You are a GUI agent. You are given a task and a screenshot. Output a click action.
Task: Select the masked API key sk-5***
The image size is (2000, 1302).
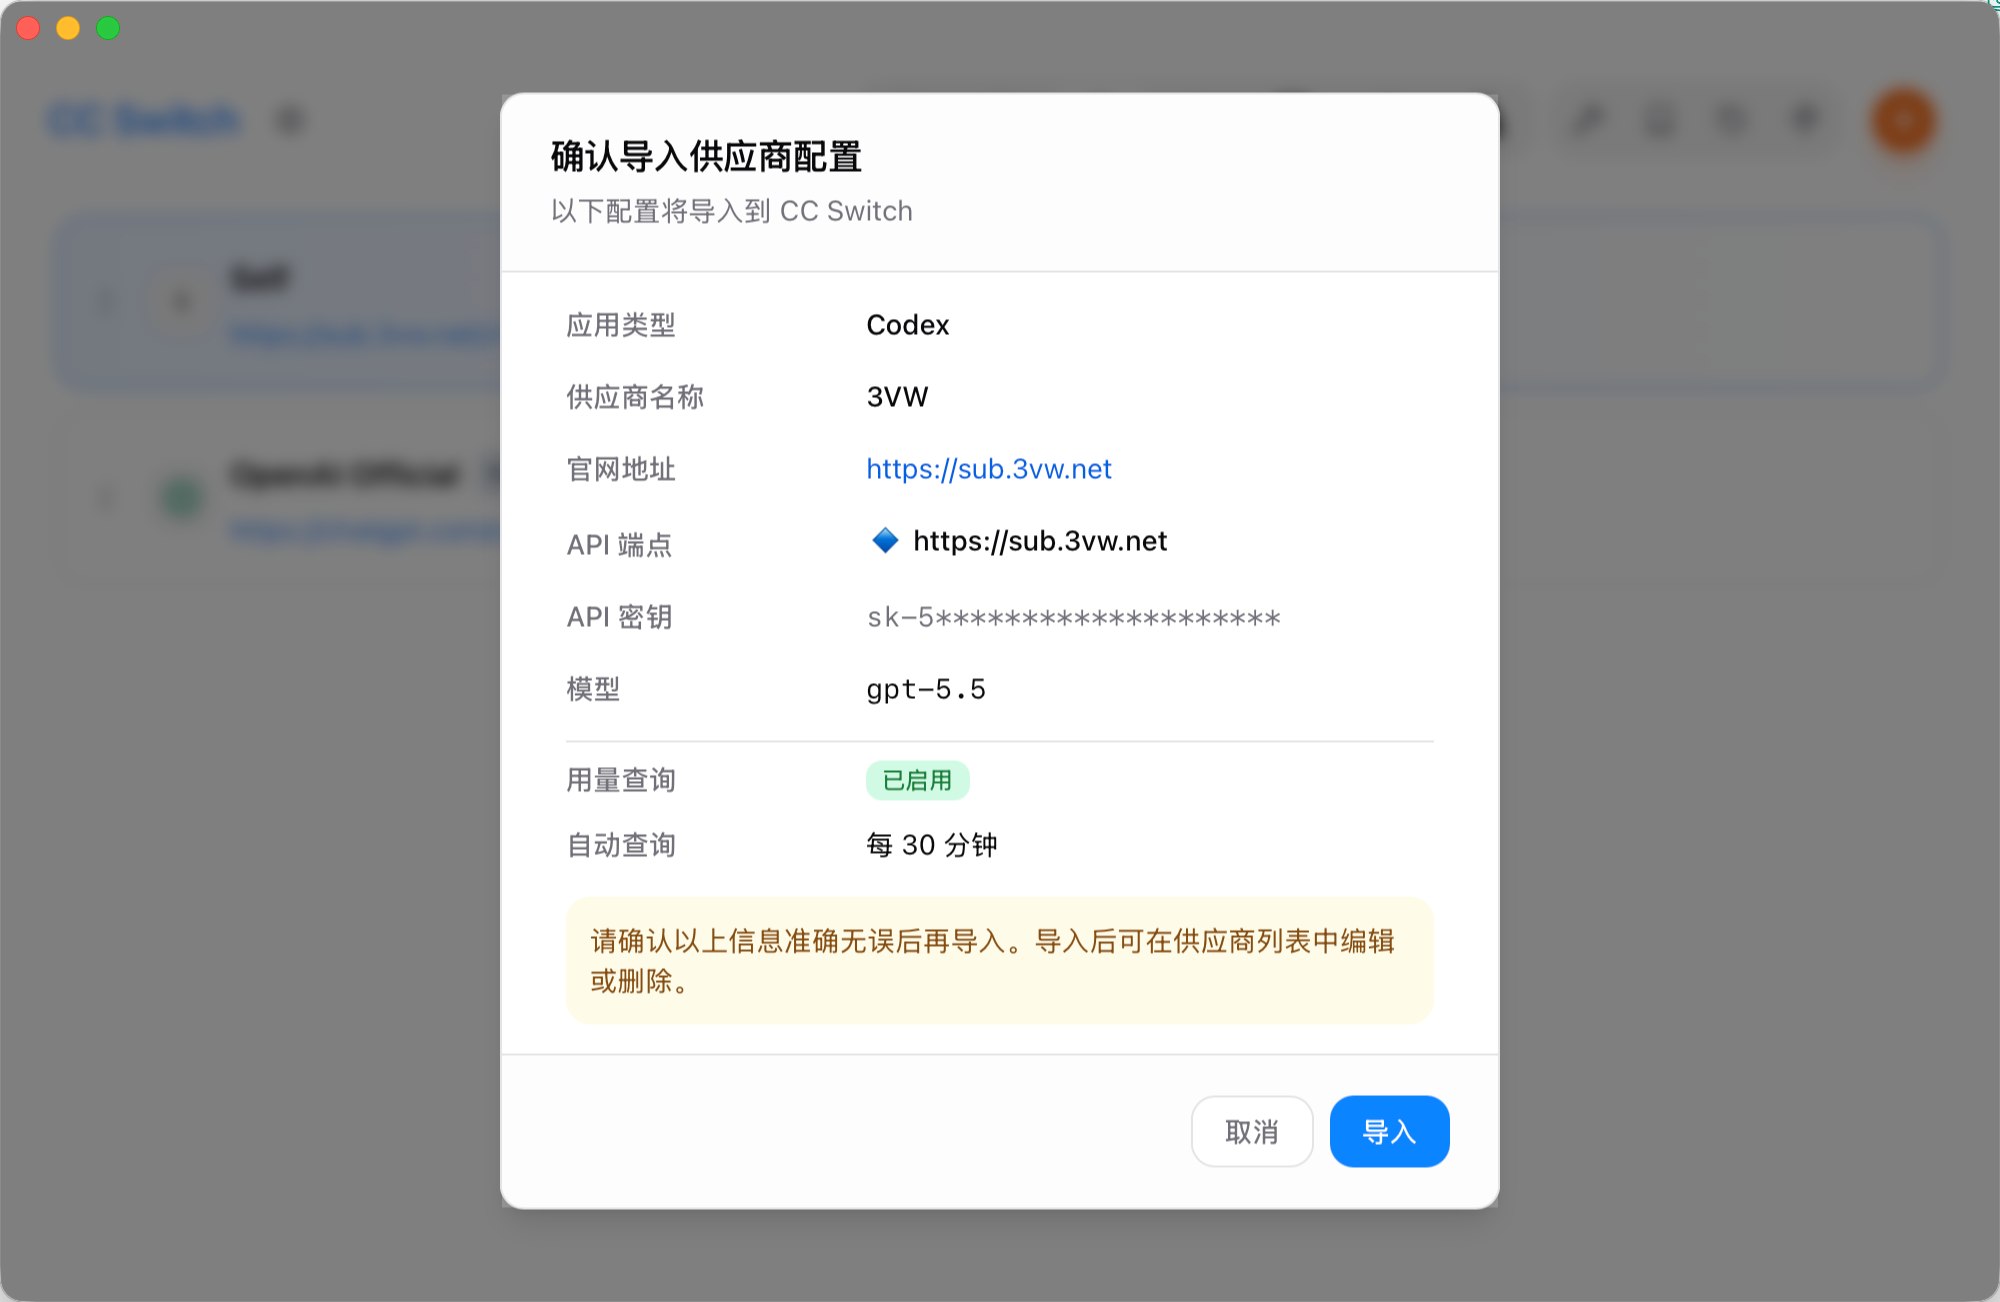click(1073, 617)
